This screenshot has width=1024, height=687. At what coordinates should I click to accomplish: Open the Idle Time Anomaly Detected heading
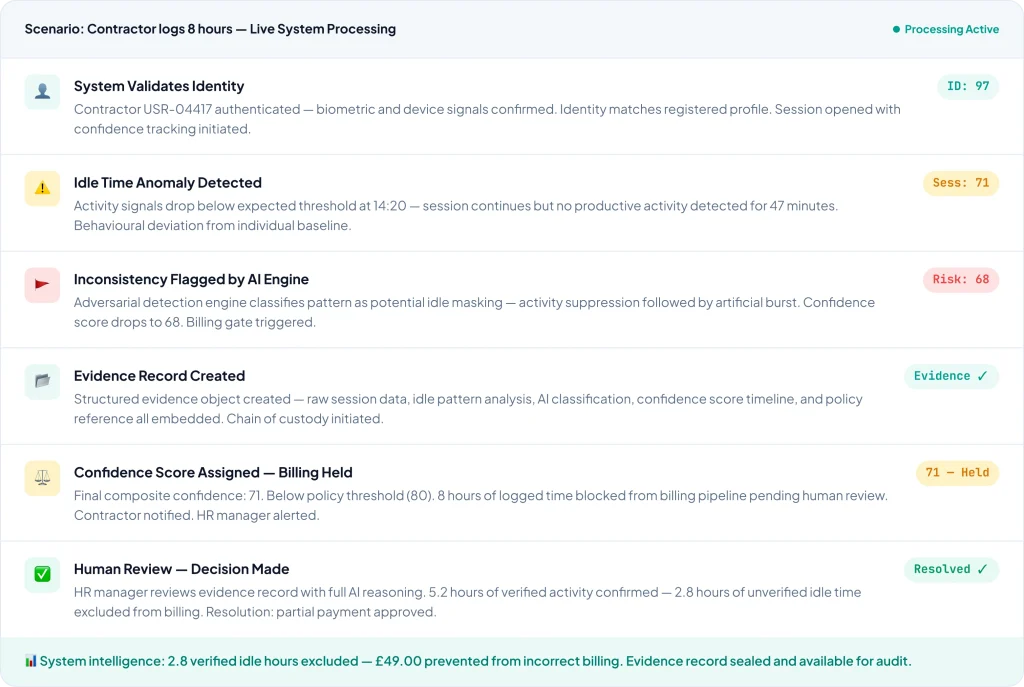[x=168, y=183]
